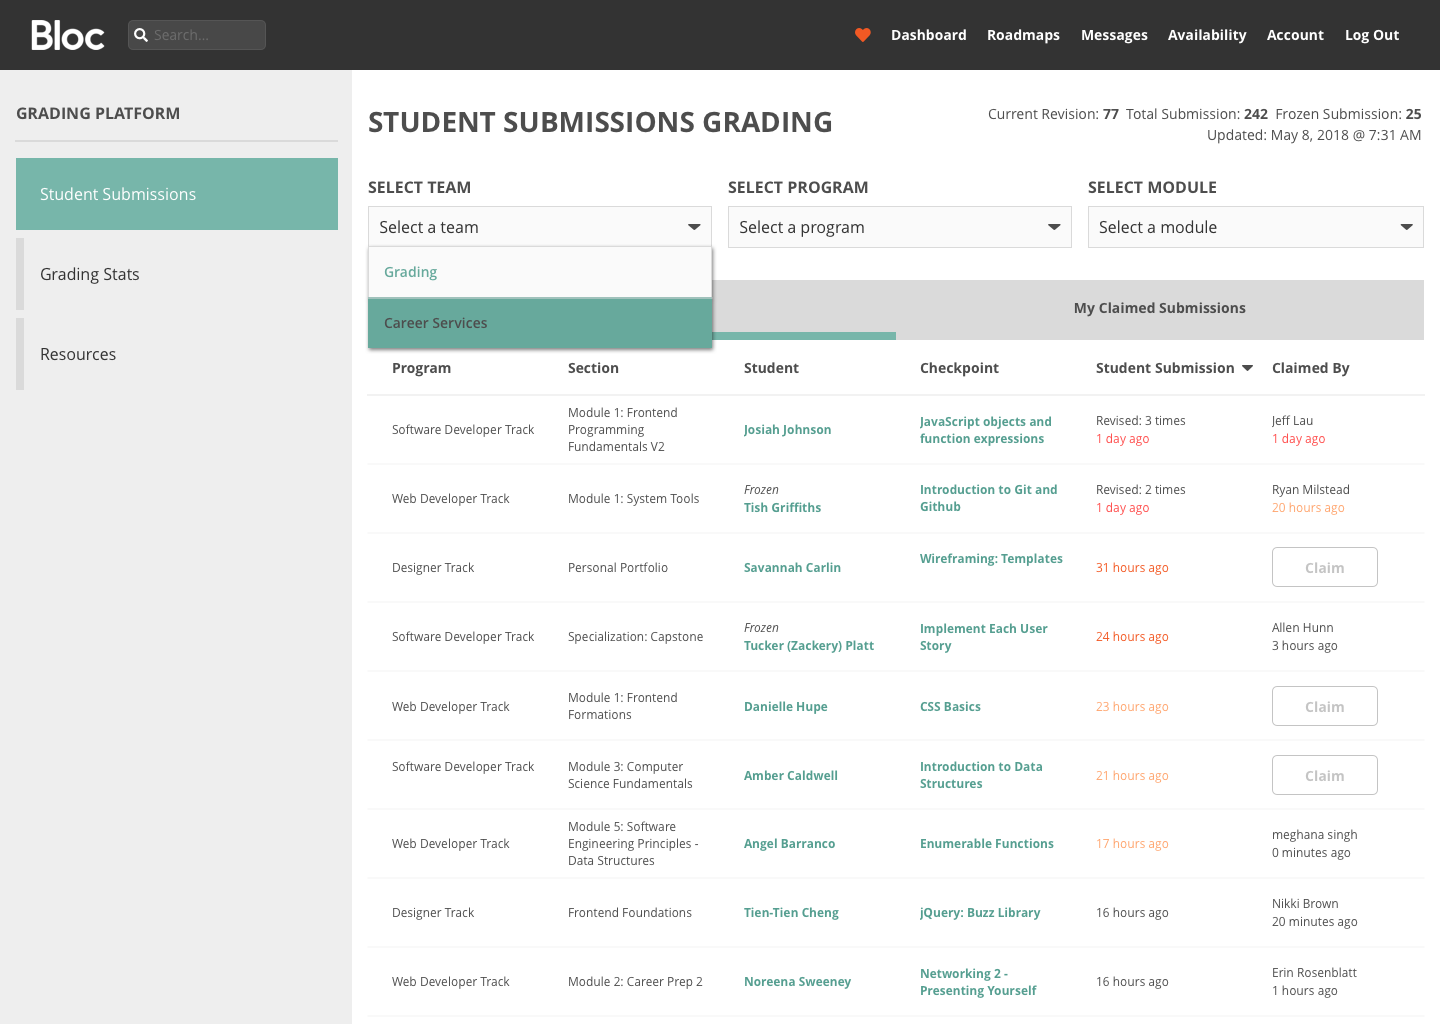Claim Amber Caldwell's submission
The image size is (1440, 1024).
1325,775
